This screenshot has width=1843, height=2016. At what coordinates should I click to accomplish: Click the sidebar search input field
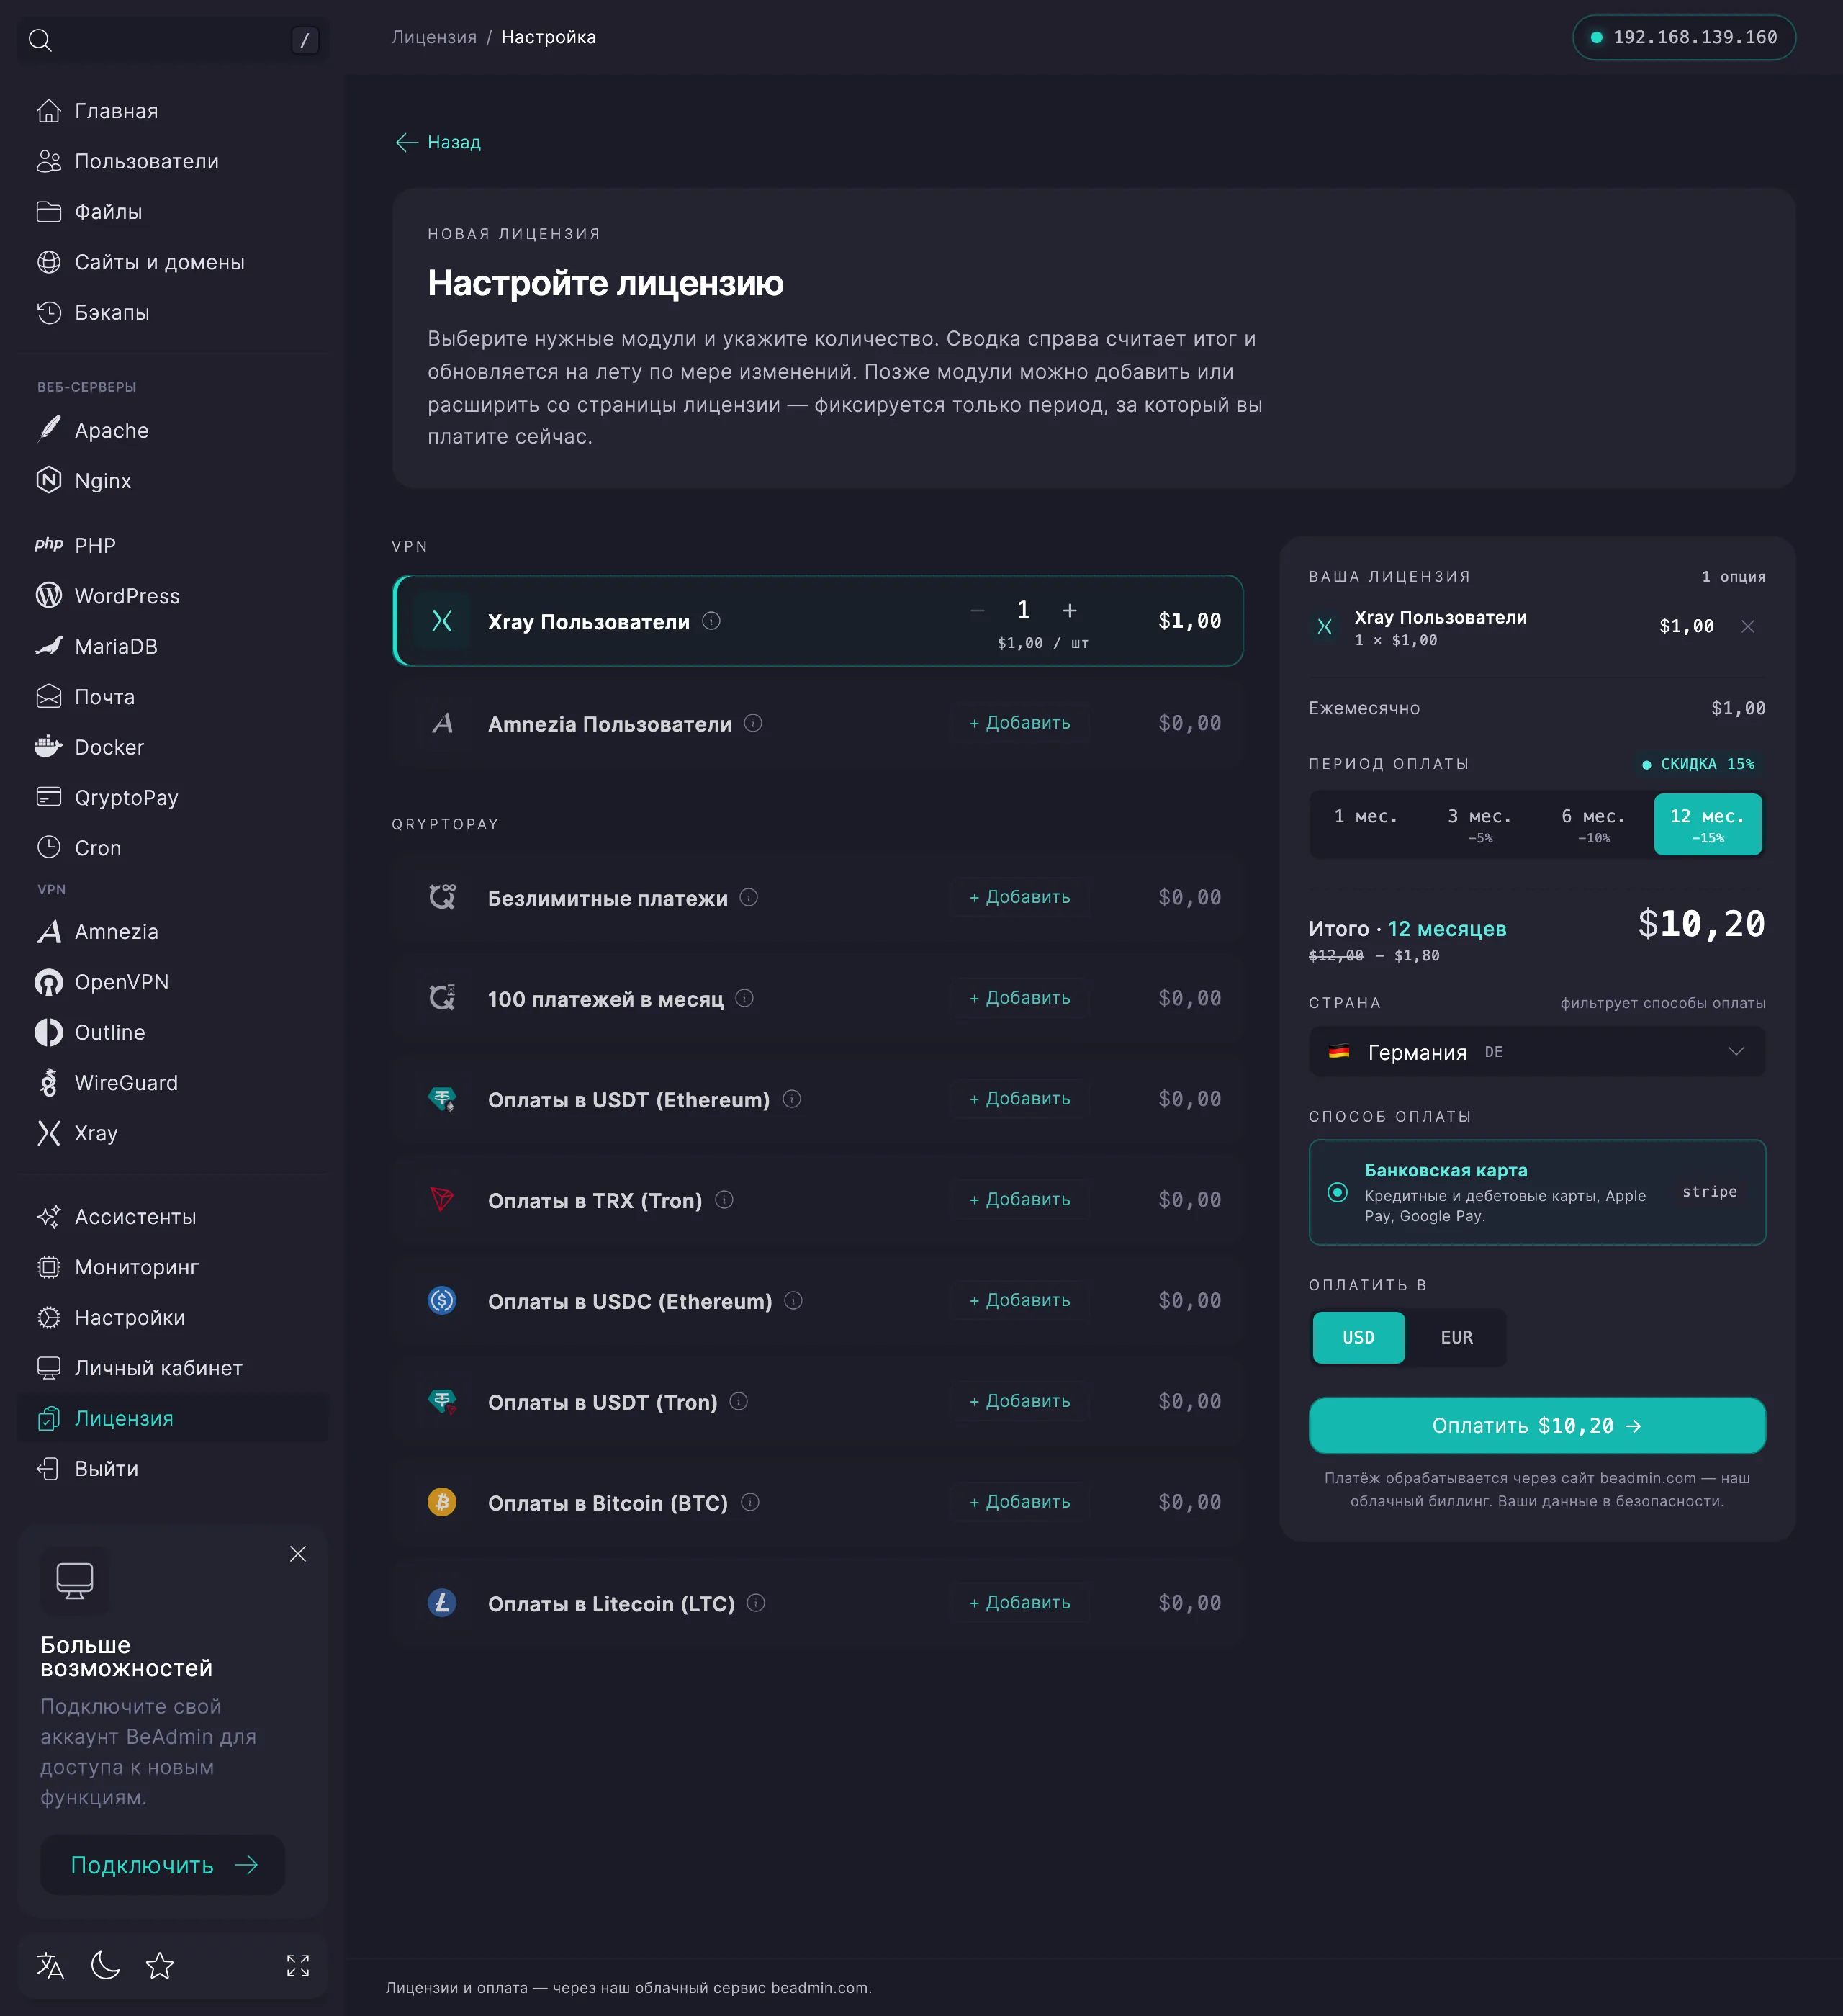click(x=172, y=40)
